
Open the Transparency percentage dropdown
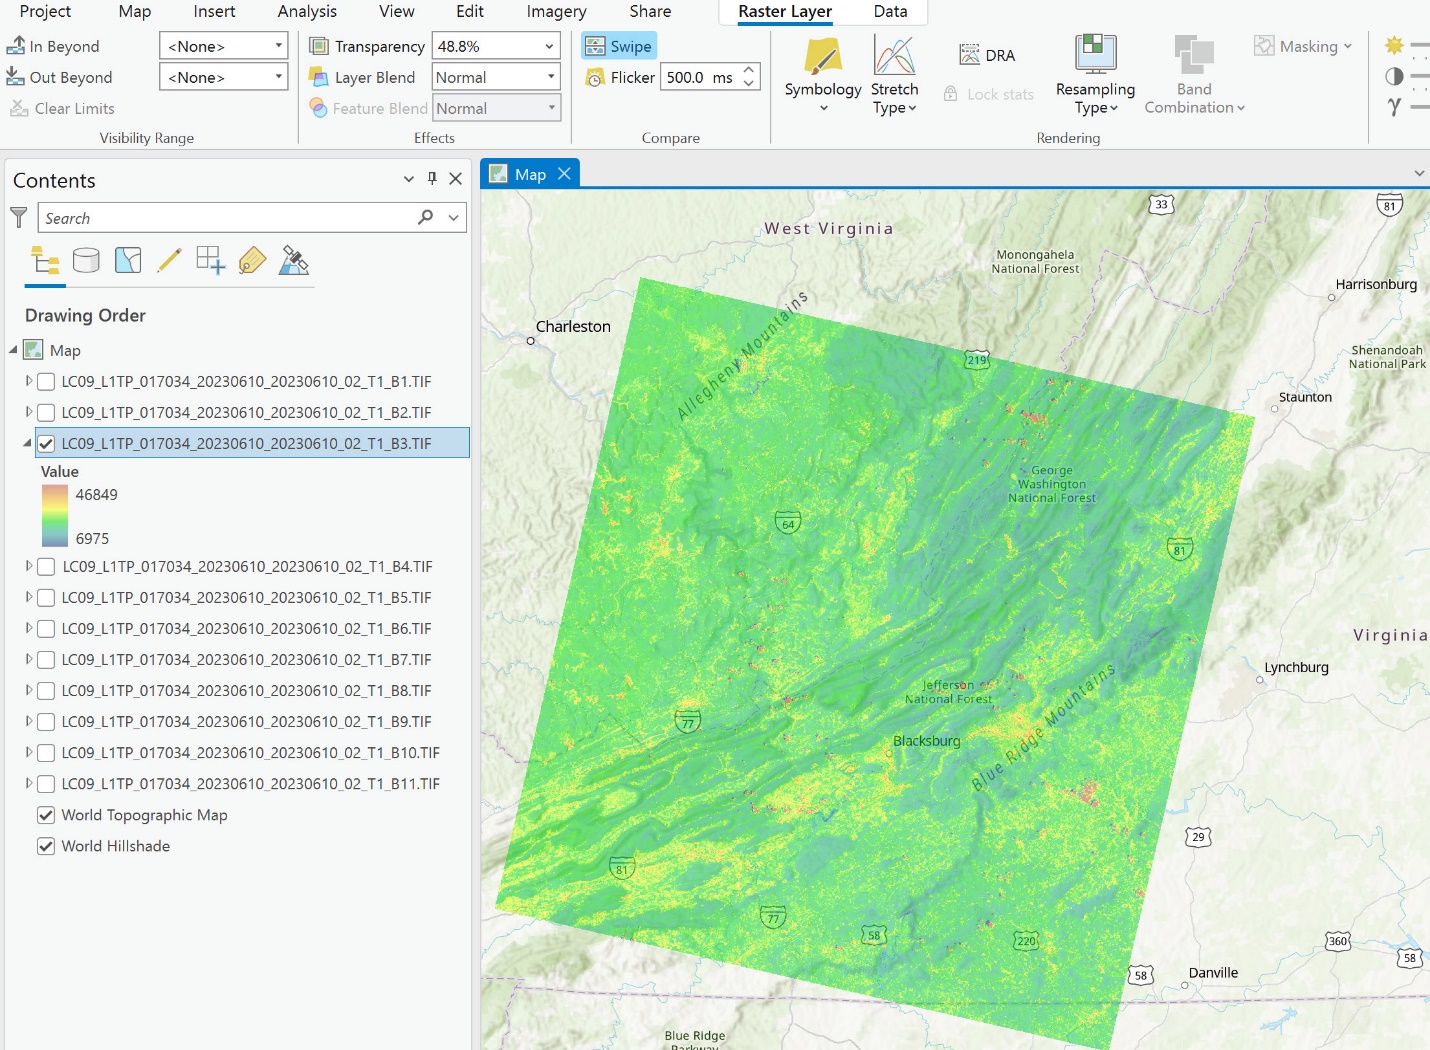549,46
